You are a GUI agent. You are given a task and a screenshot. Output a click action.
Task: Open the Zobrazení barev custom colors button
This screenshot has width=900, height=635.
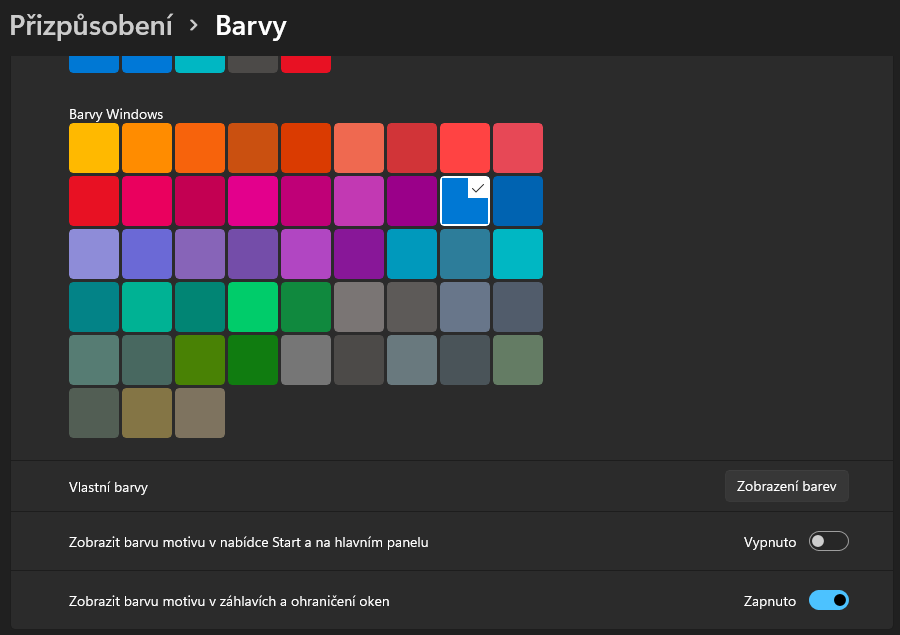(786, 486)
